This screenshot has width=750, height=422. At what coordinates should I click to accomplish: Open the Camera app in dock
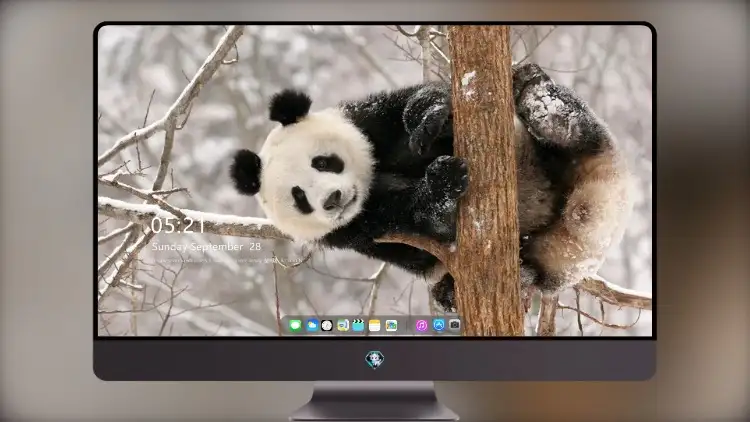[x=454, y=325]
